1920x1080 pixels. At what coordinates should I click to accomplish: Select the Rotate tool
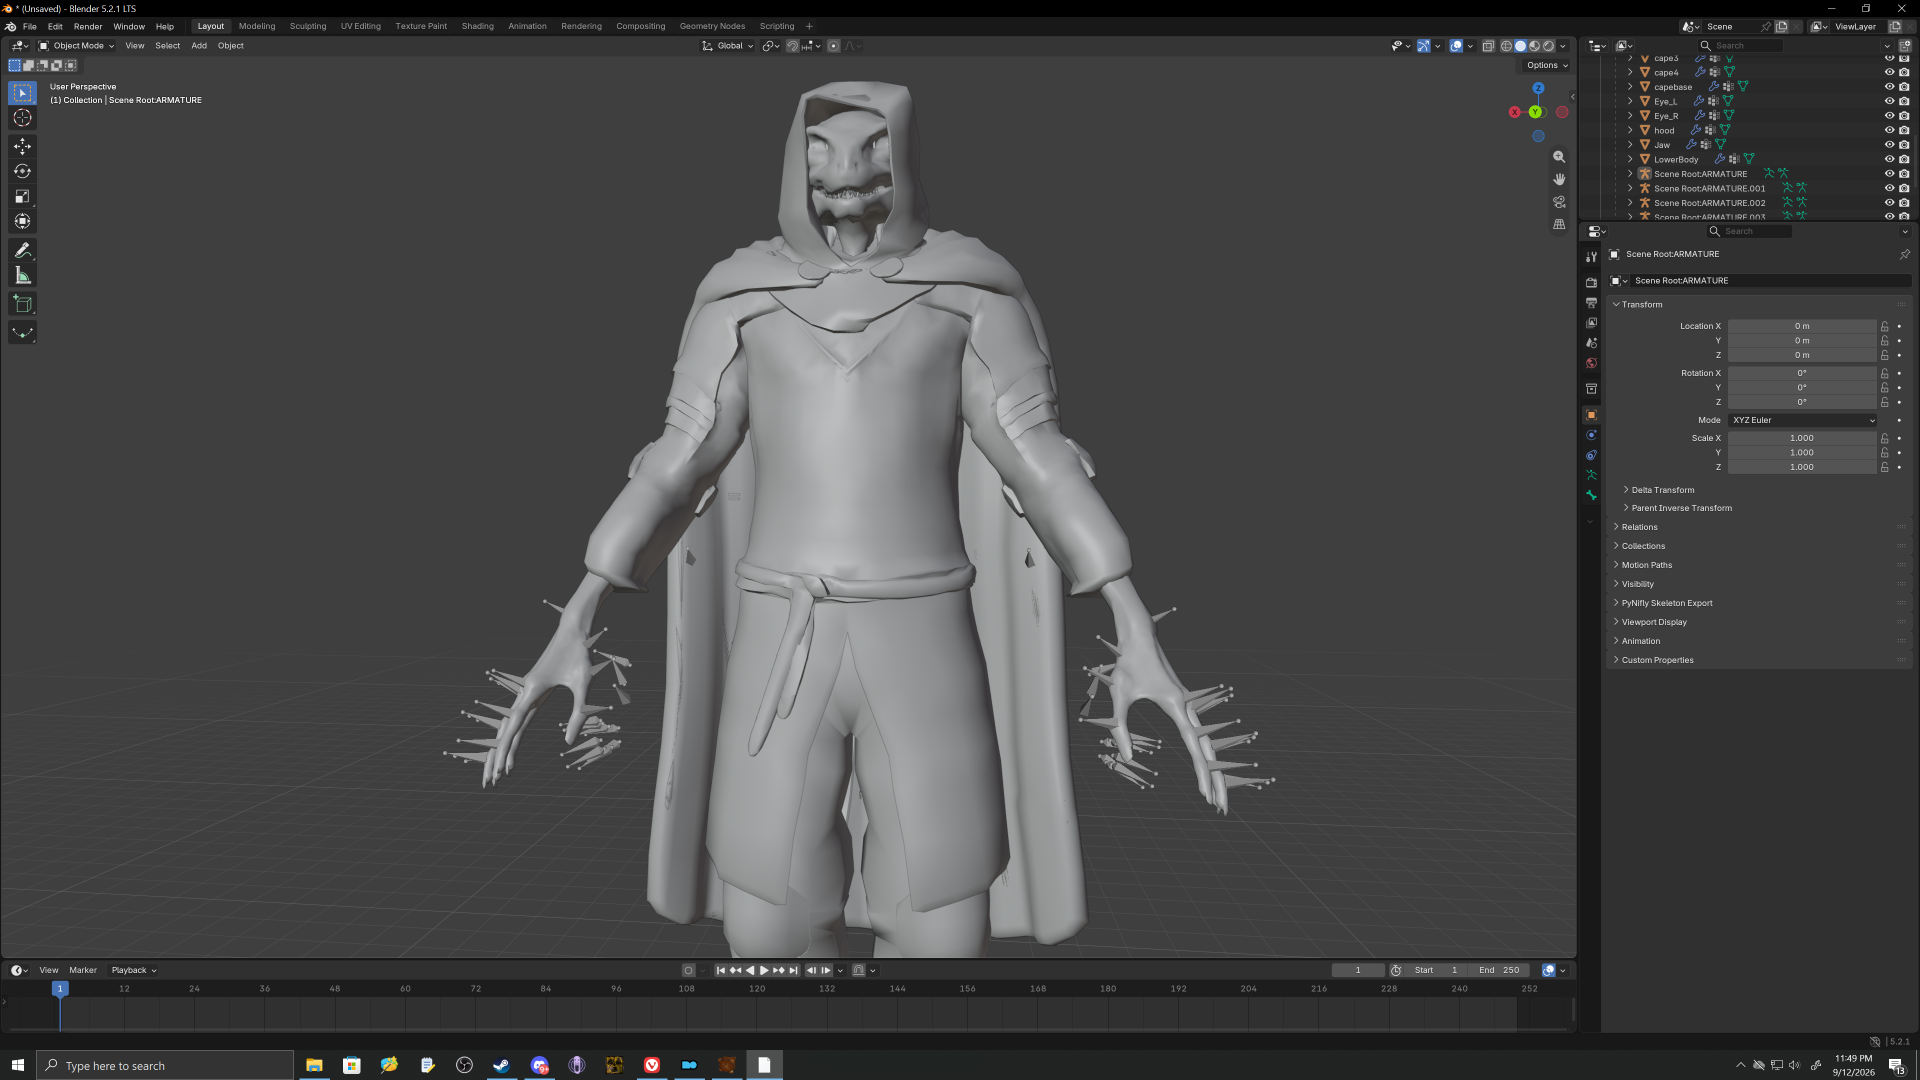point(22,171)
